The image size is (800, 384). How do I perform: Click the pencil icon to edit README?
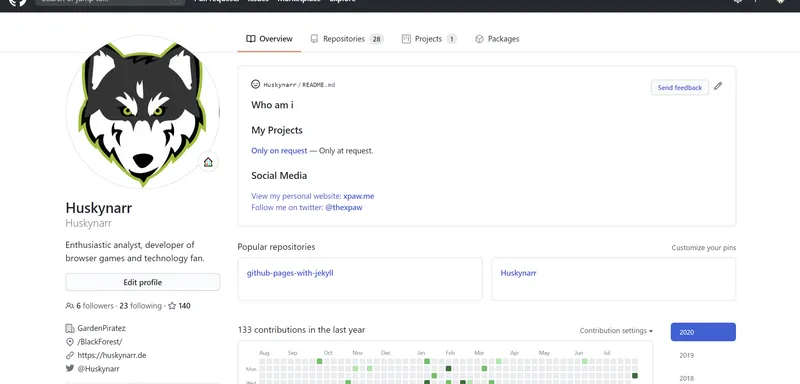(x=718, y=86)
